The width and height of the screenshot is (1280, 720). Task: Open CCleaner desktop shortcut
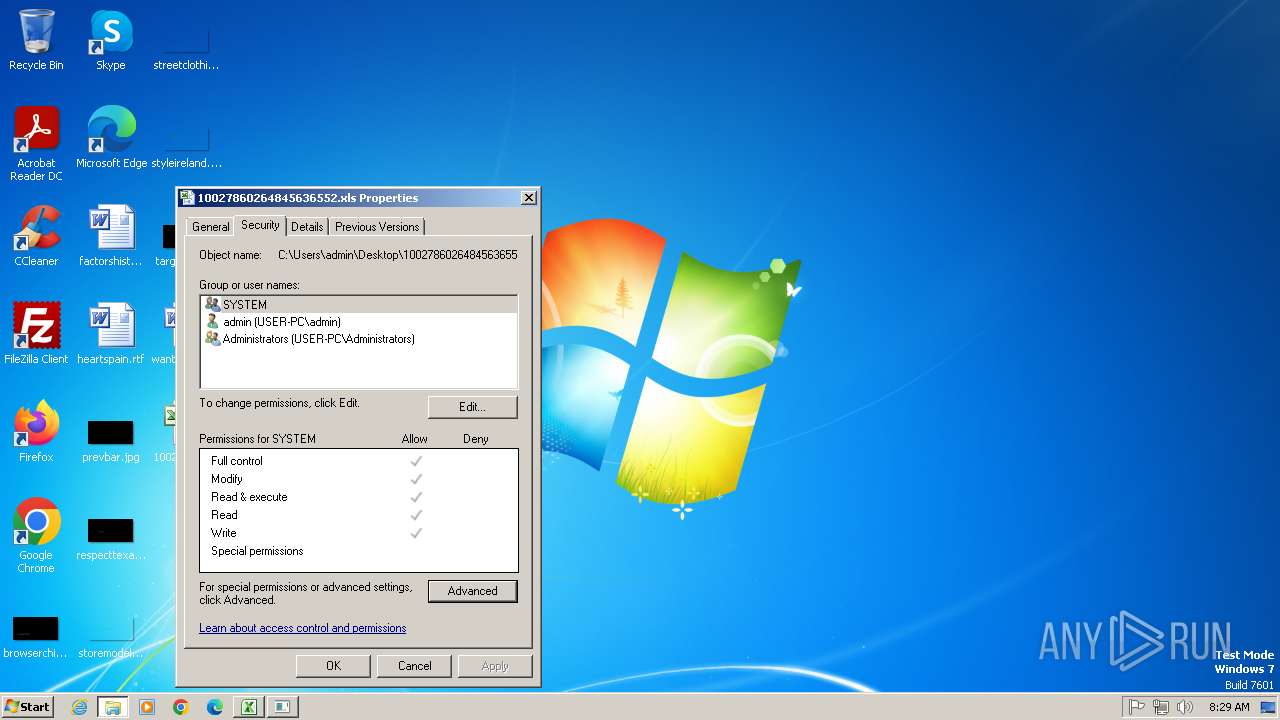[36, 236]
